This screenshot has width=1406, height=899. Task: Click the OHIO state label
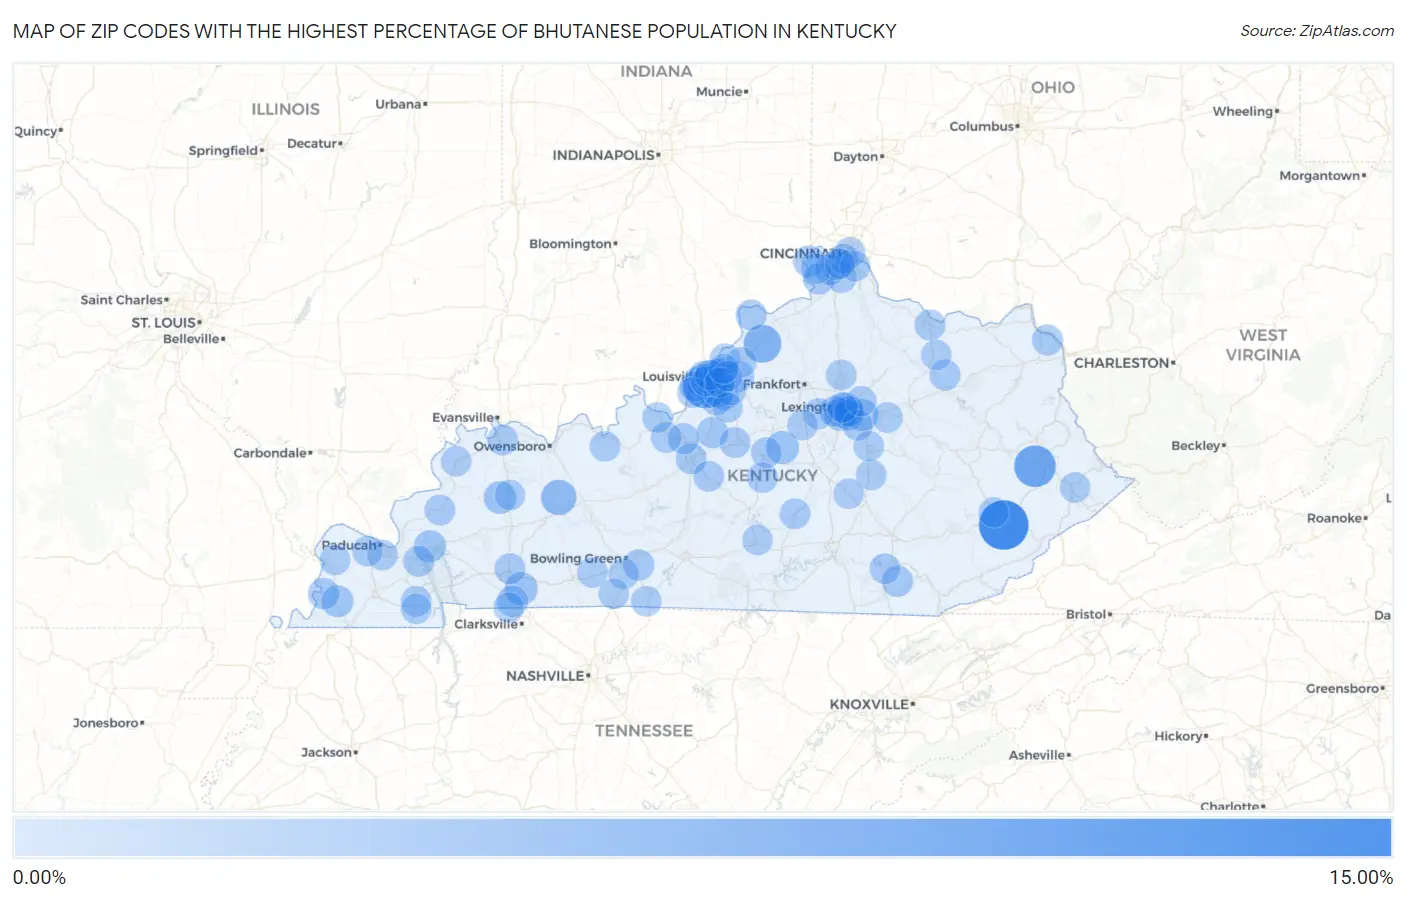[1053, 88]
